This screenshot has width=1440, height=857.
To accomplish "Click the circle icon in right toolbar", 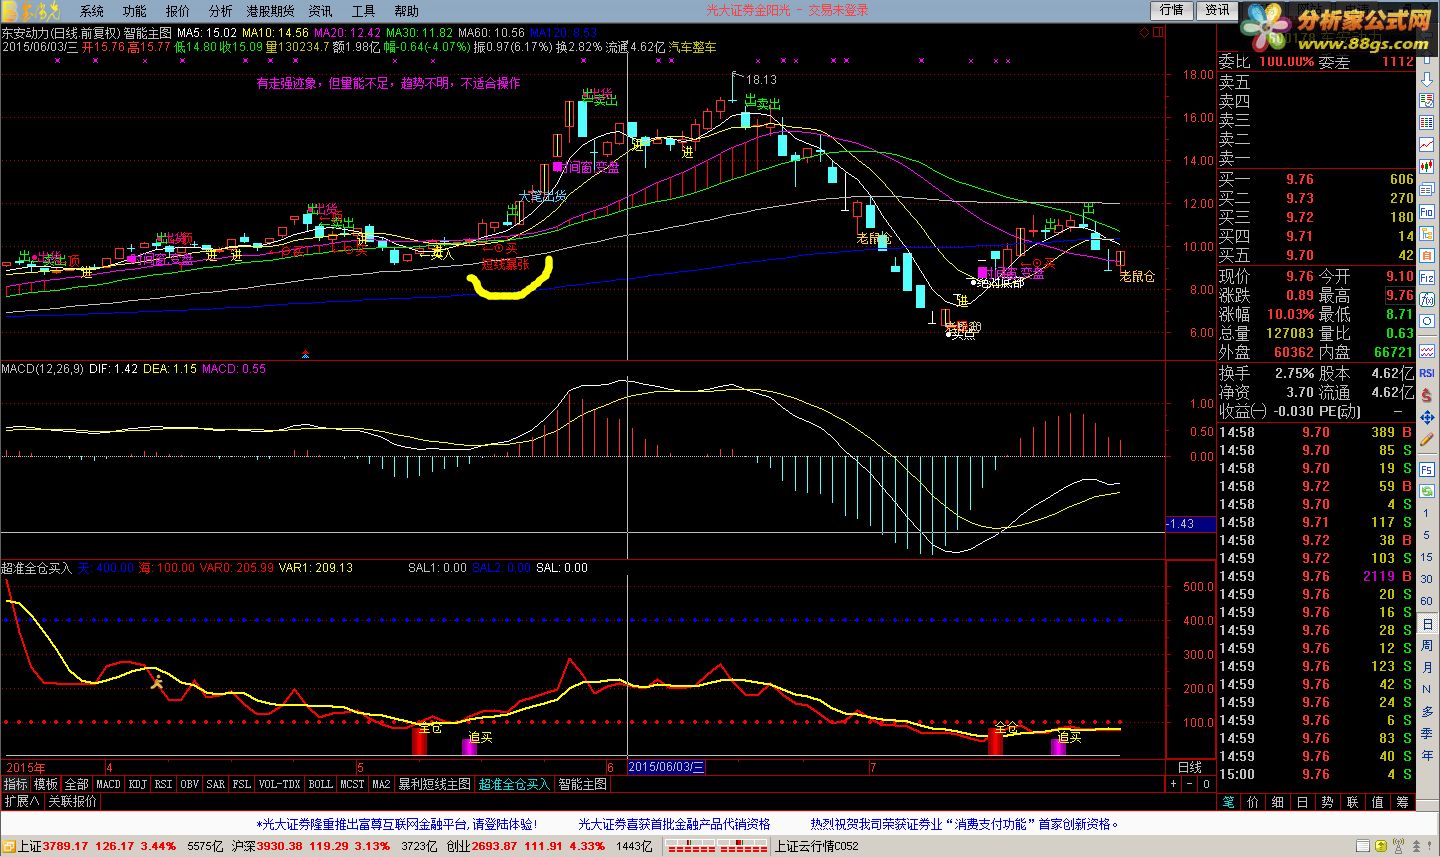I will 1427,321.
